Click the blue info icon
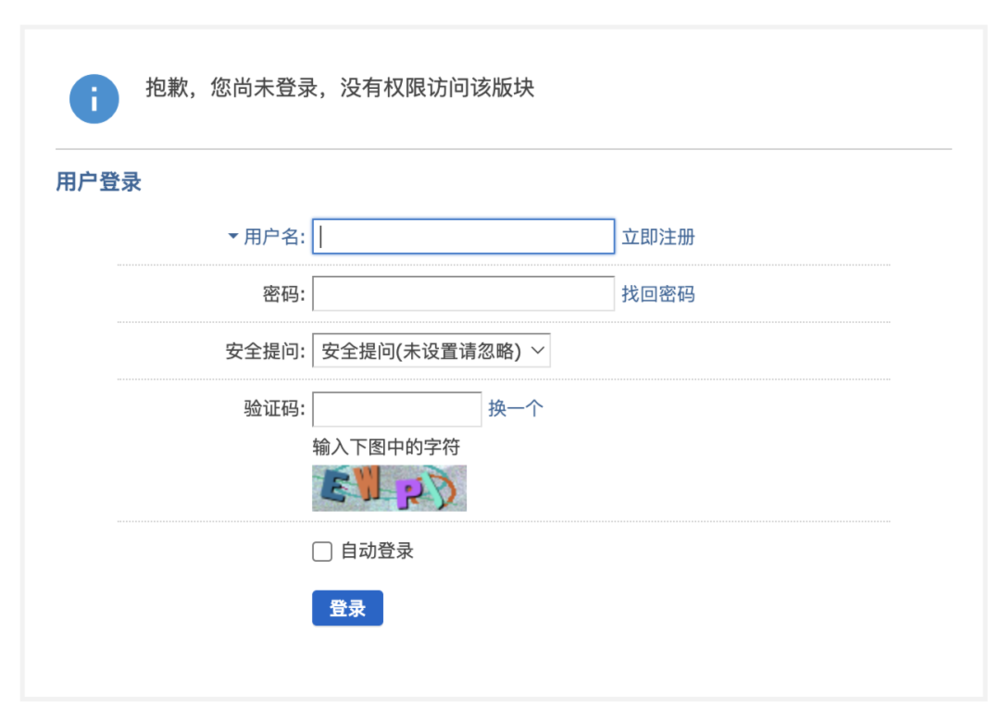Viewport: 1000px width, 720px height. 94,99
